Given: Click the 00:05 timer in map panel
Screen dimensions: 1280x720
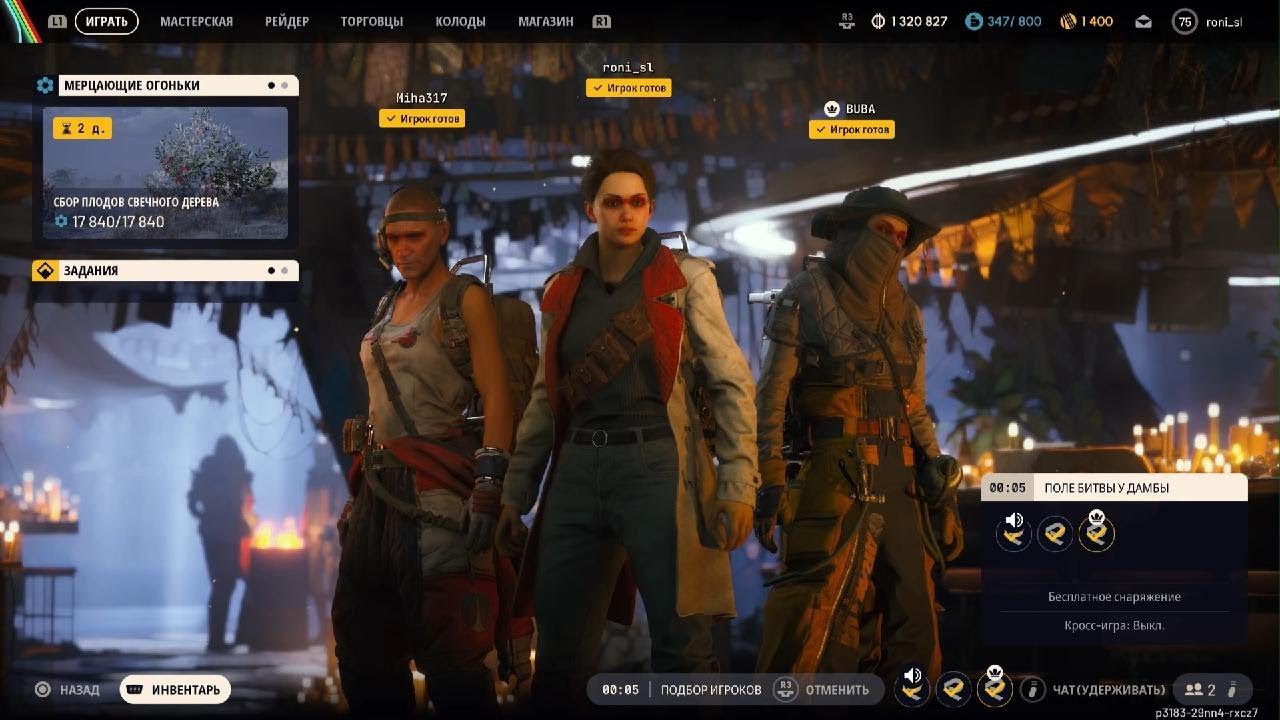Looking at the screenshot, I should pos(1007,488).
